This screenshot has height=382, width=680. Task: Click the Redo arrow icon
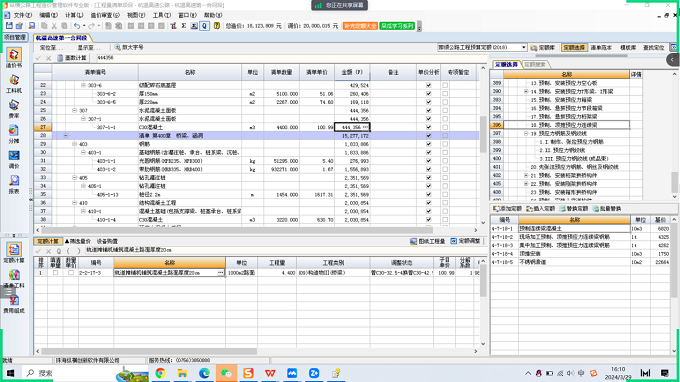pyautogui.click(x=91, y=26)
